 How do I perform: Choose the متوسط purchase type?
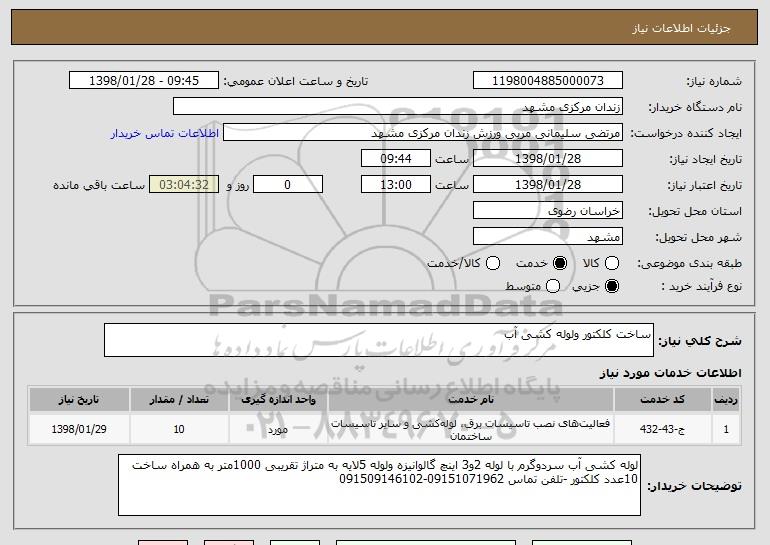(553, 286)
